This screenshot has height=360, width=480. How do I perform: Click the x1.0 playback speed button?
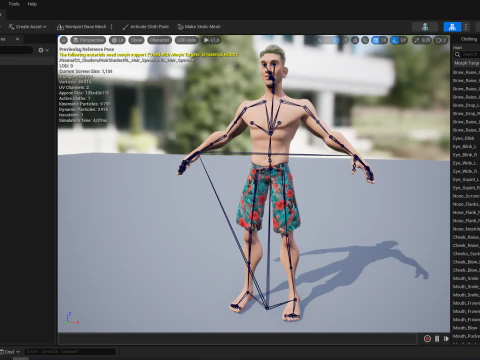point(211,40)
